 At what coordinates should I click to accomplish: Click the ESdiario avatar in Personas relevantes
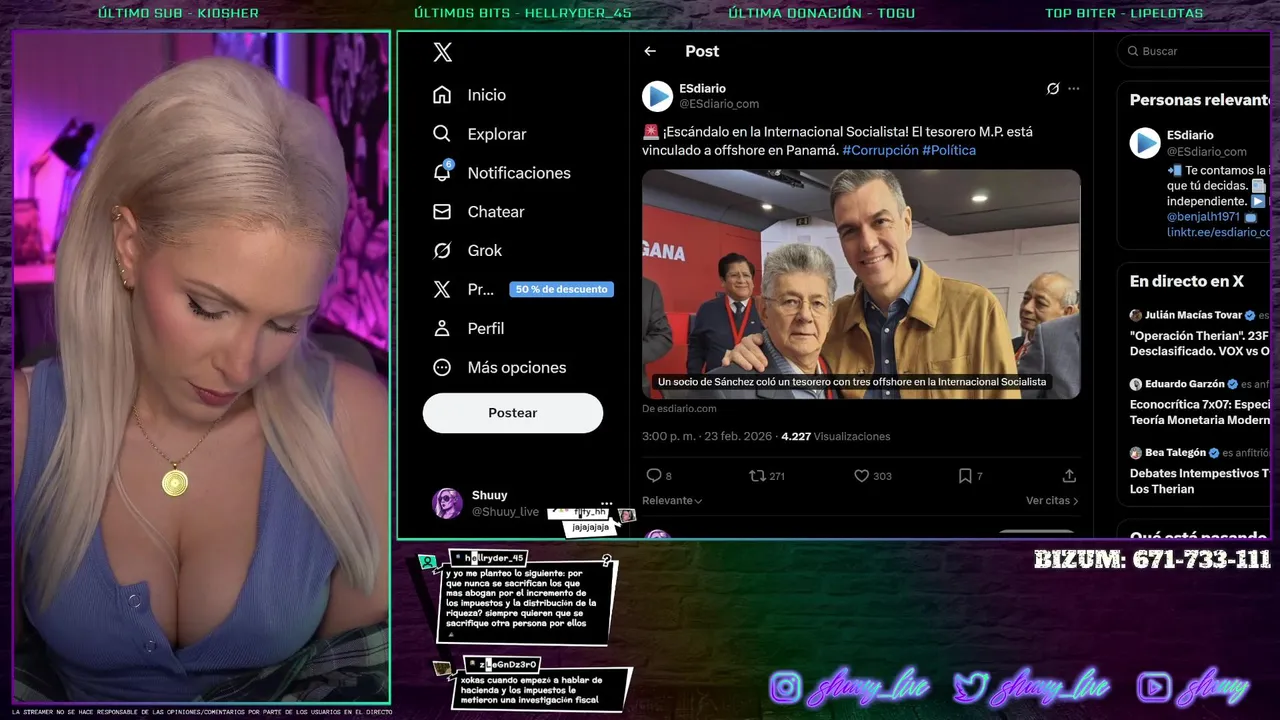tap(1145, 143)
